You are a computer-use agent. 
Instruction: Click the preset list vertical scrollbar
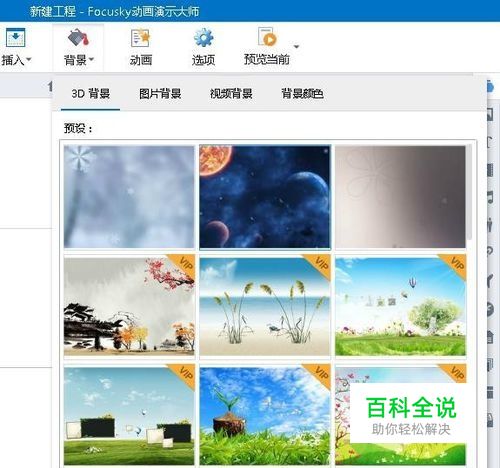click(x=470, y=192)
